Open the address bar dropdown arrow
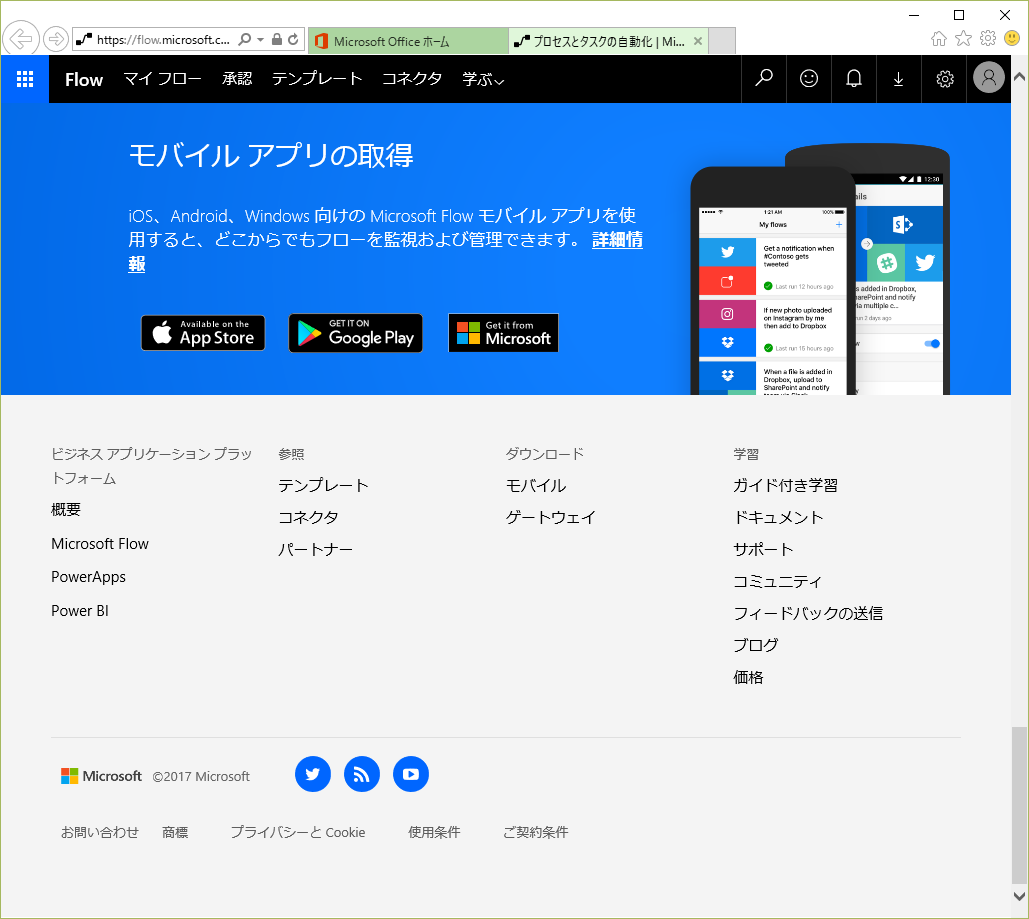The image size is (1029, 919). pyautogui.click(x=261, y=39)
